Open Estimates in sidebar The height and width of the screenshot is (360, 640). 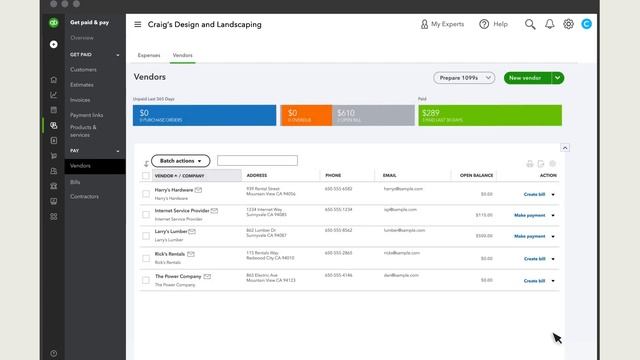(82, 85)
